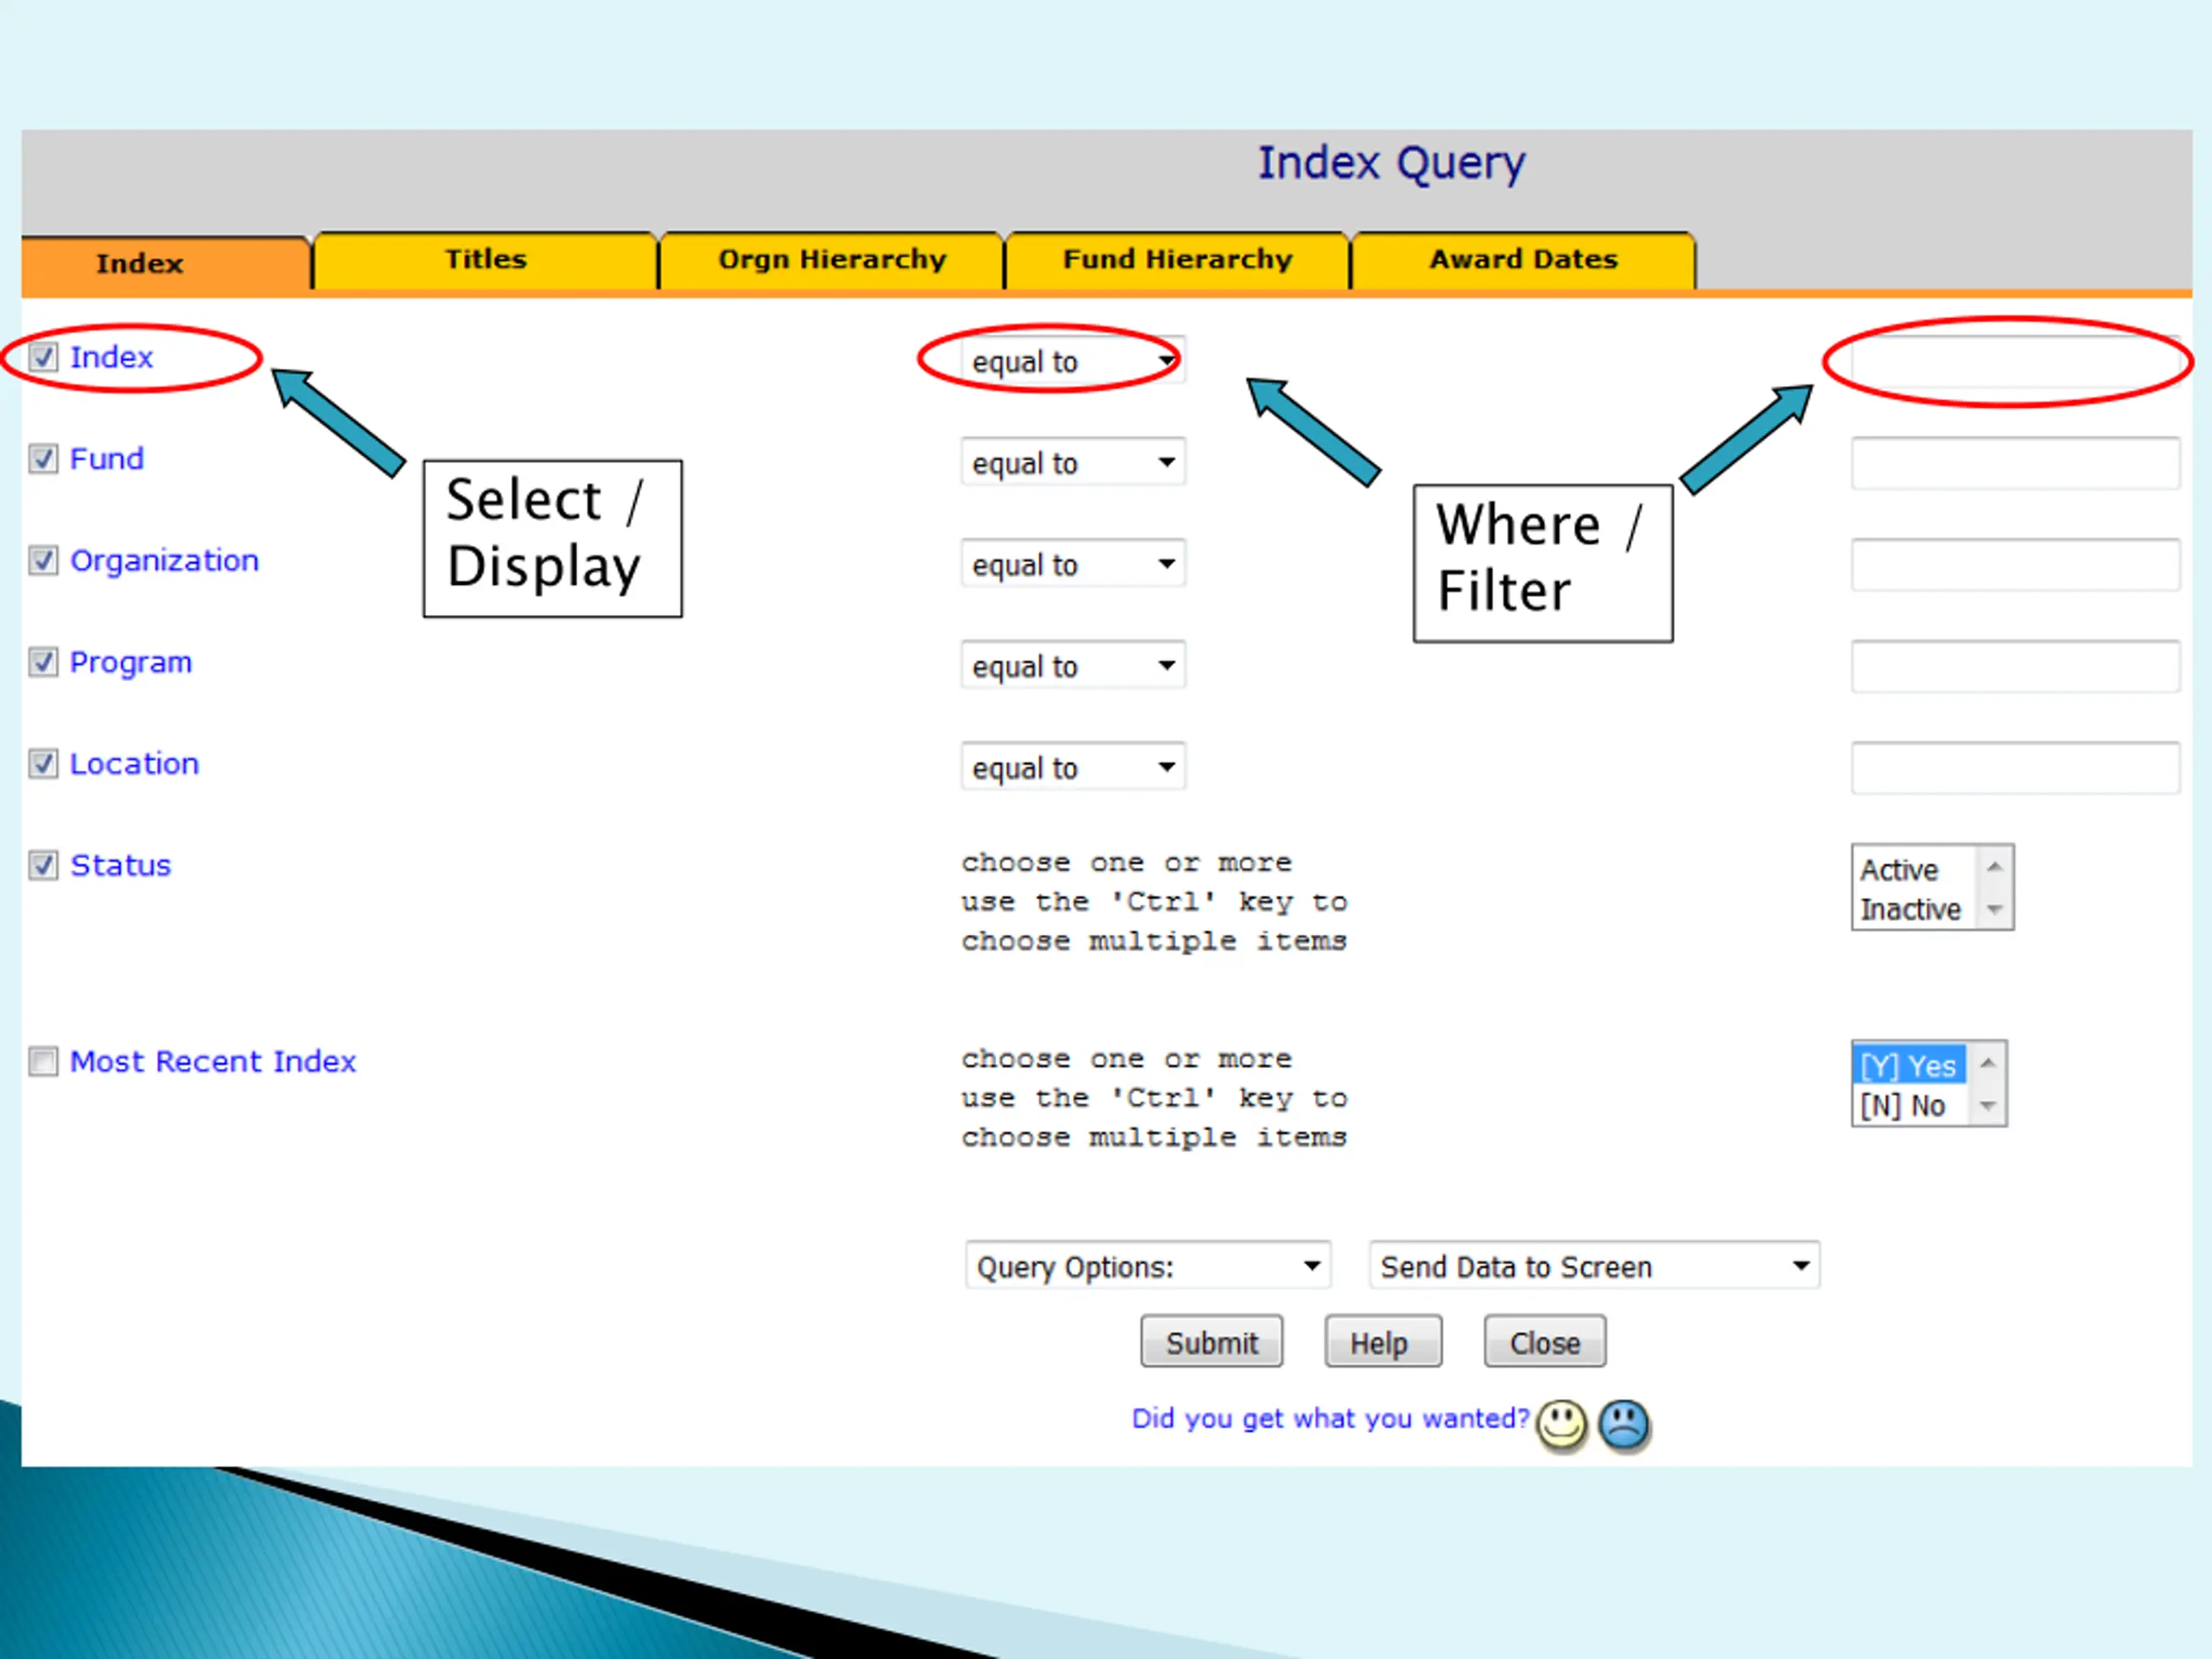Click the Status list scroll-down arrow
Image resolution: width=2212 pixels, height=1659 pixels.
click(1994, 909)
